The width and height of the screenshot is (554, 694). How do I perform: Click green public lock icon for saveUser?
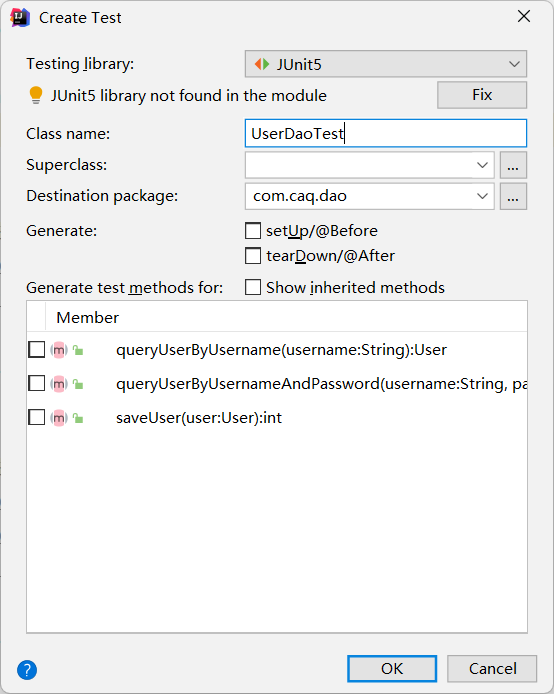pyautogui.click(x=78, y=418)
